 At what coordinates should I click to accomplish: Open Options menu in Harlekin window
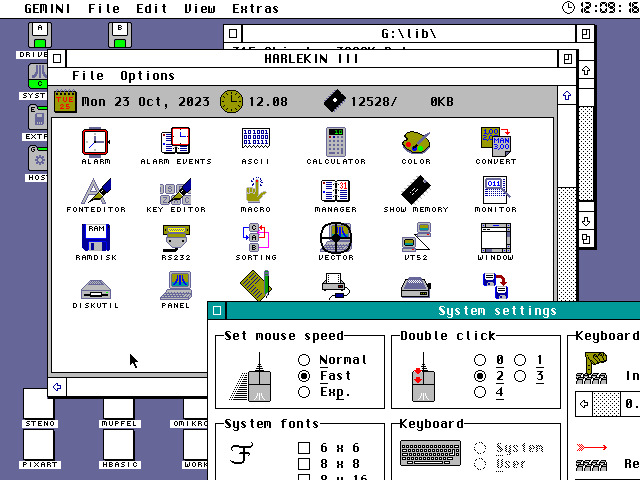(147, 76)
